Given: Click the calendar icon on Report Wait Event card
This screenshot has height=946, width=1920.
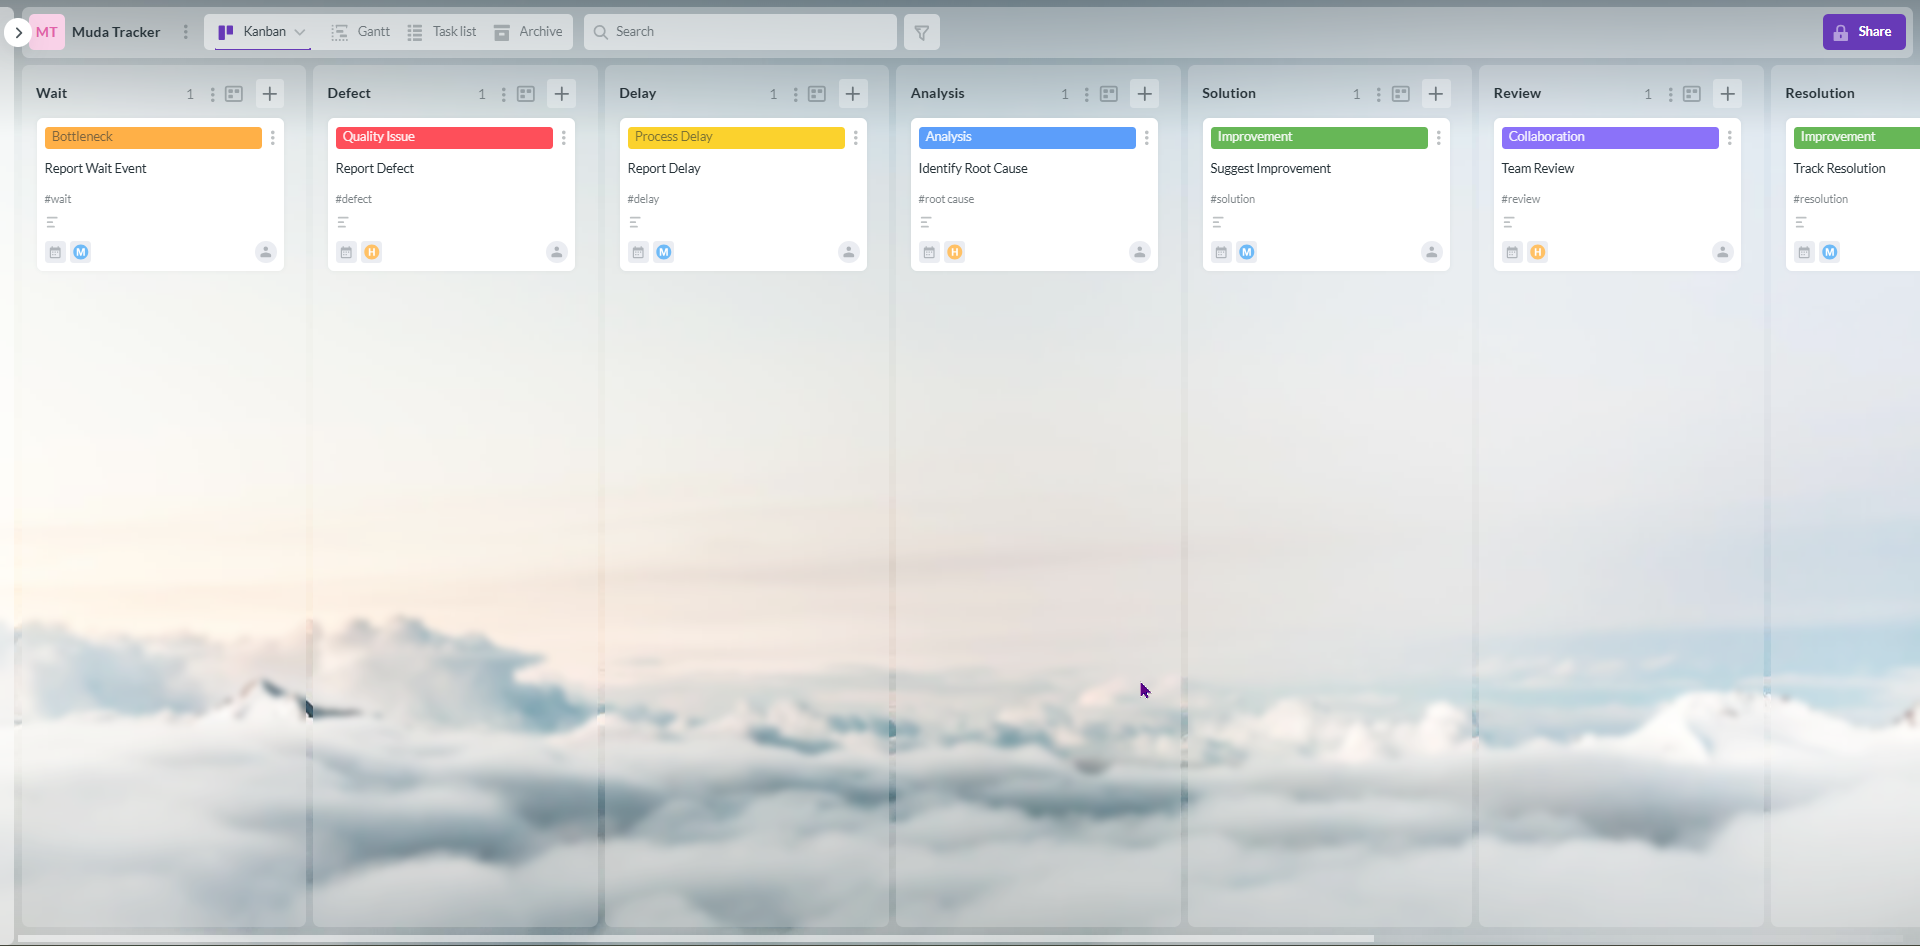Looking at the screenshot, I should click(x=54, y=252).
